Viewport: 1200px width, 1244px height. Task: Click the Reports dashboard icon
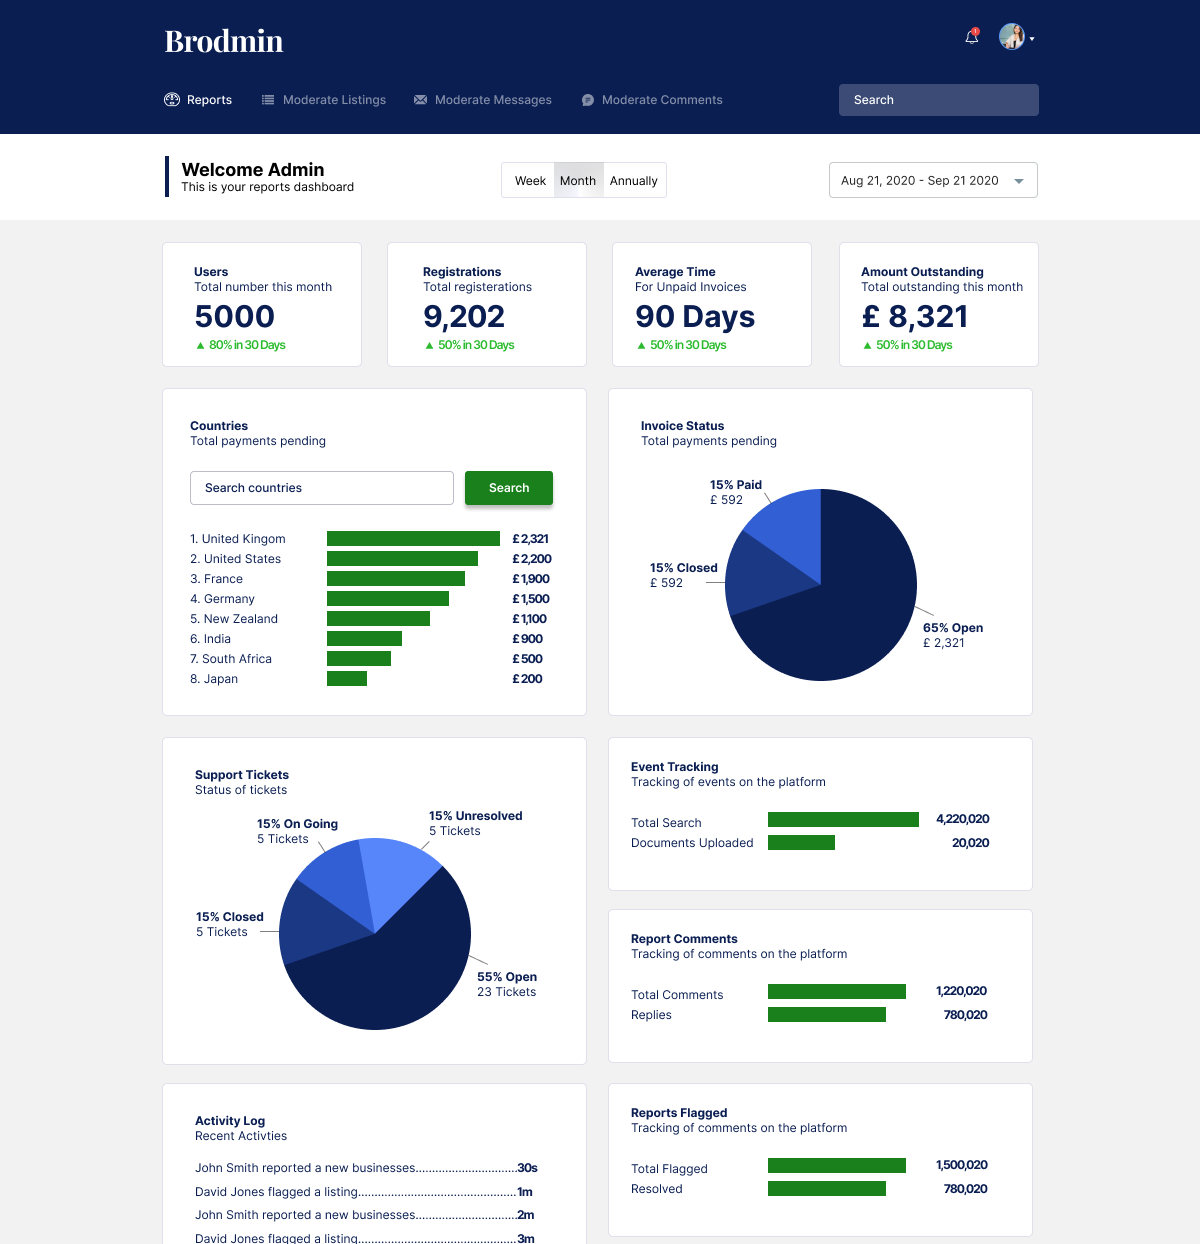pyautogui.click(x=172, y=100)
